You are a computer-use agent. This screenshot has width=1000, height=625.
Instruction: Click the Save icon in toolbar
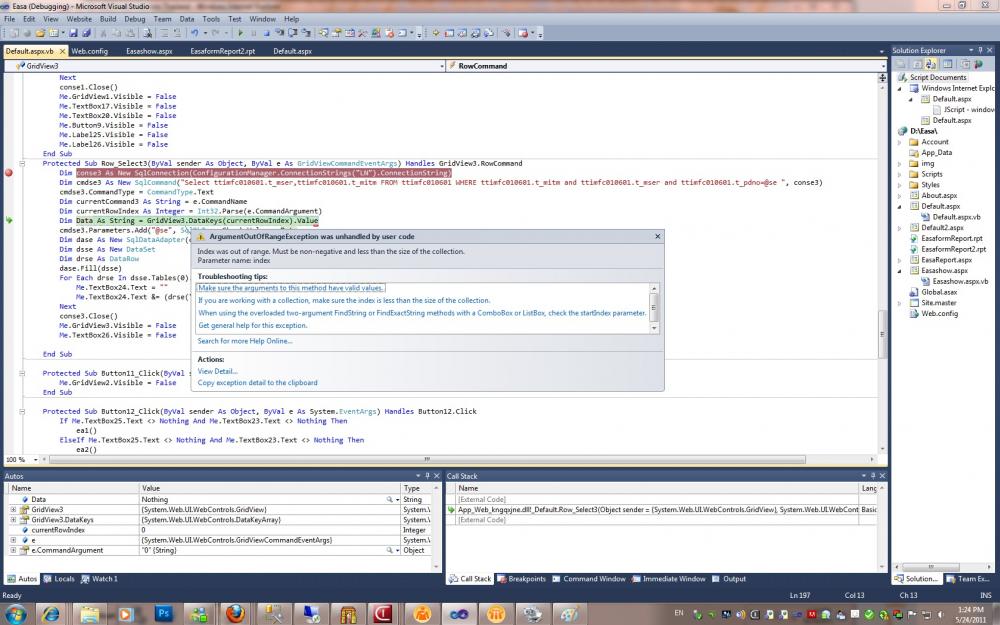(74, 33)
